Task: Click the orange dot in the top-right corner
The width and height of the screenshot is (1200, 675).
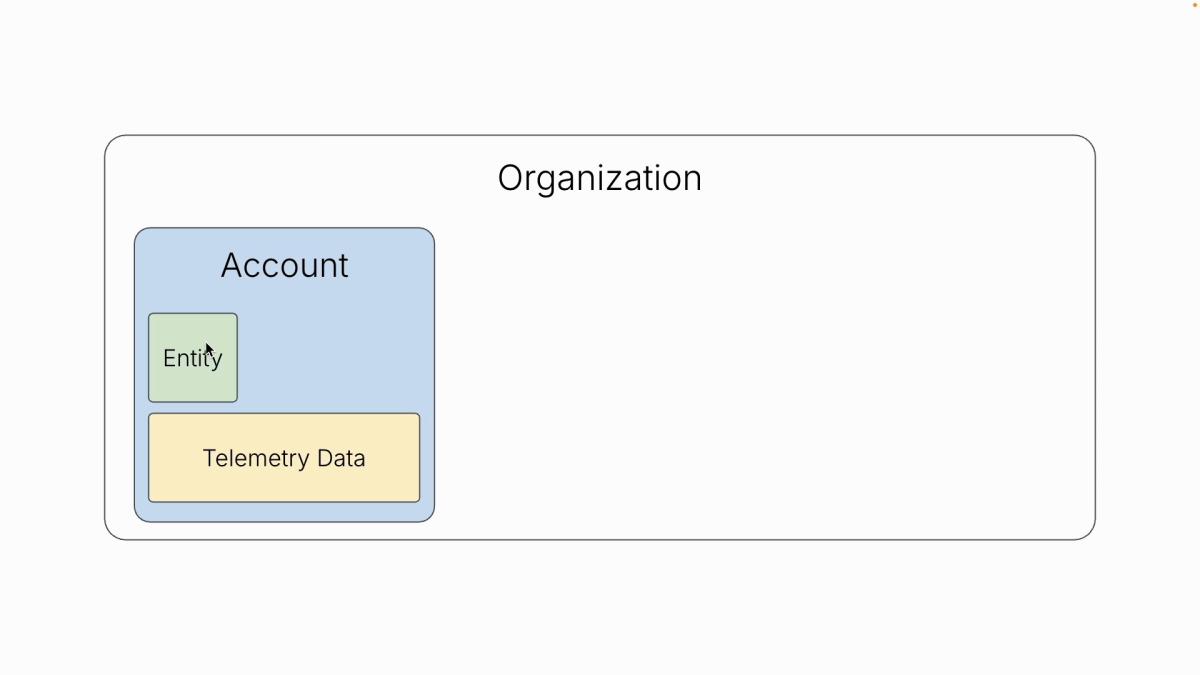Action: (x=1193, y=4)
